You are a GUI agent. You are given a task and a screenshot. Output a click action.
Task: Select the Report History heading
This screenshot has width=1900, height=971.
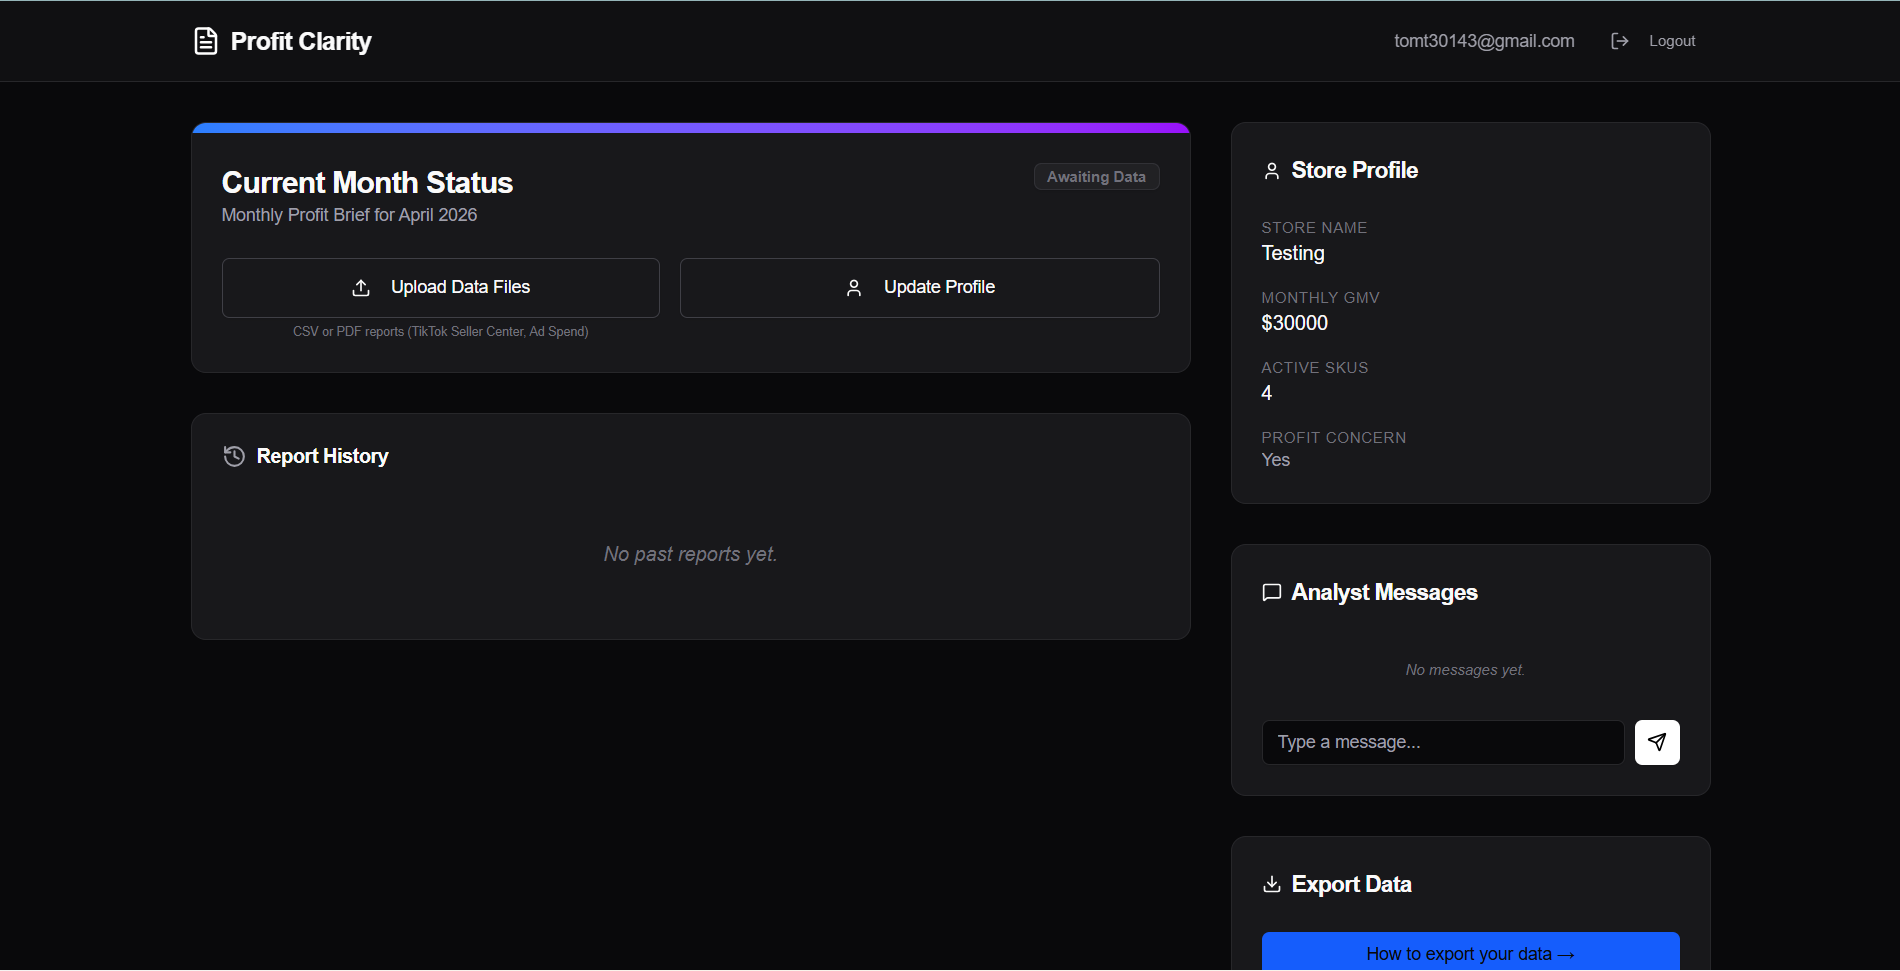point(322,456)
